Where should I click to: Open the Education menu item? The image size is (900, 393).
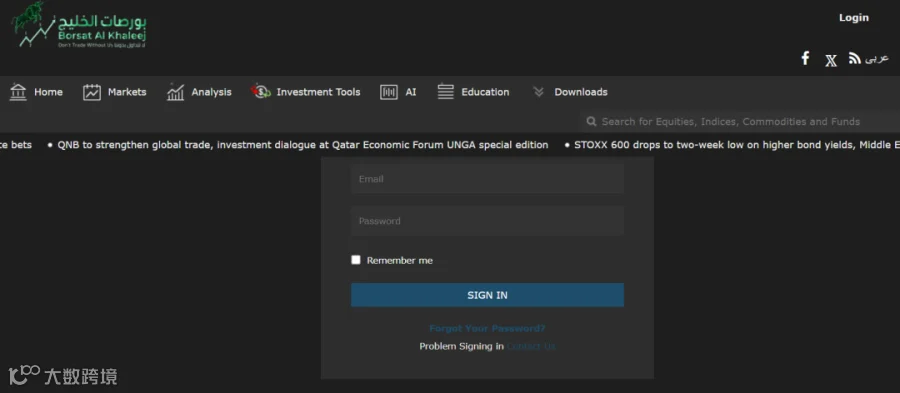pyautogui.click(x=485, y=92)
